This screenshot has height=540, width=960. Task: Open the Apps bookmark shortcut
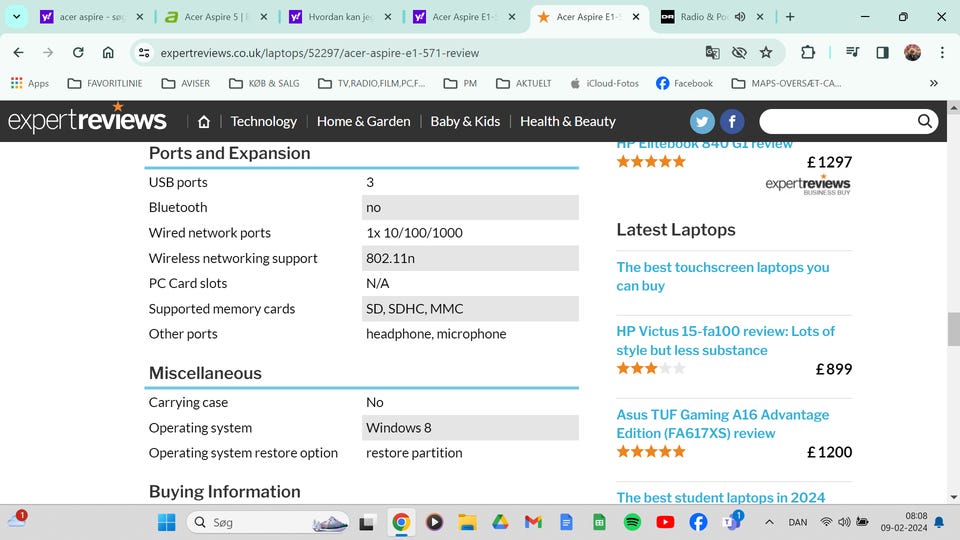[29, 83]
